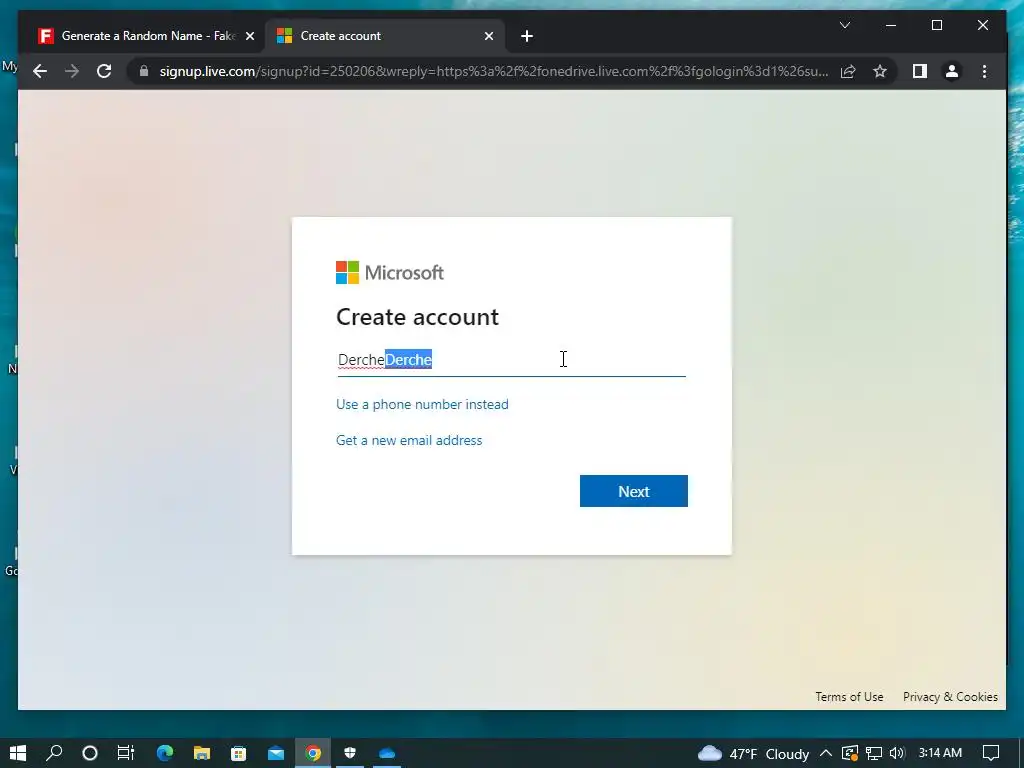1024x768 pixels.
Task: Open the tab search dropdown
Action: point(844,25)
